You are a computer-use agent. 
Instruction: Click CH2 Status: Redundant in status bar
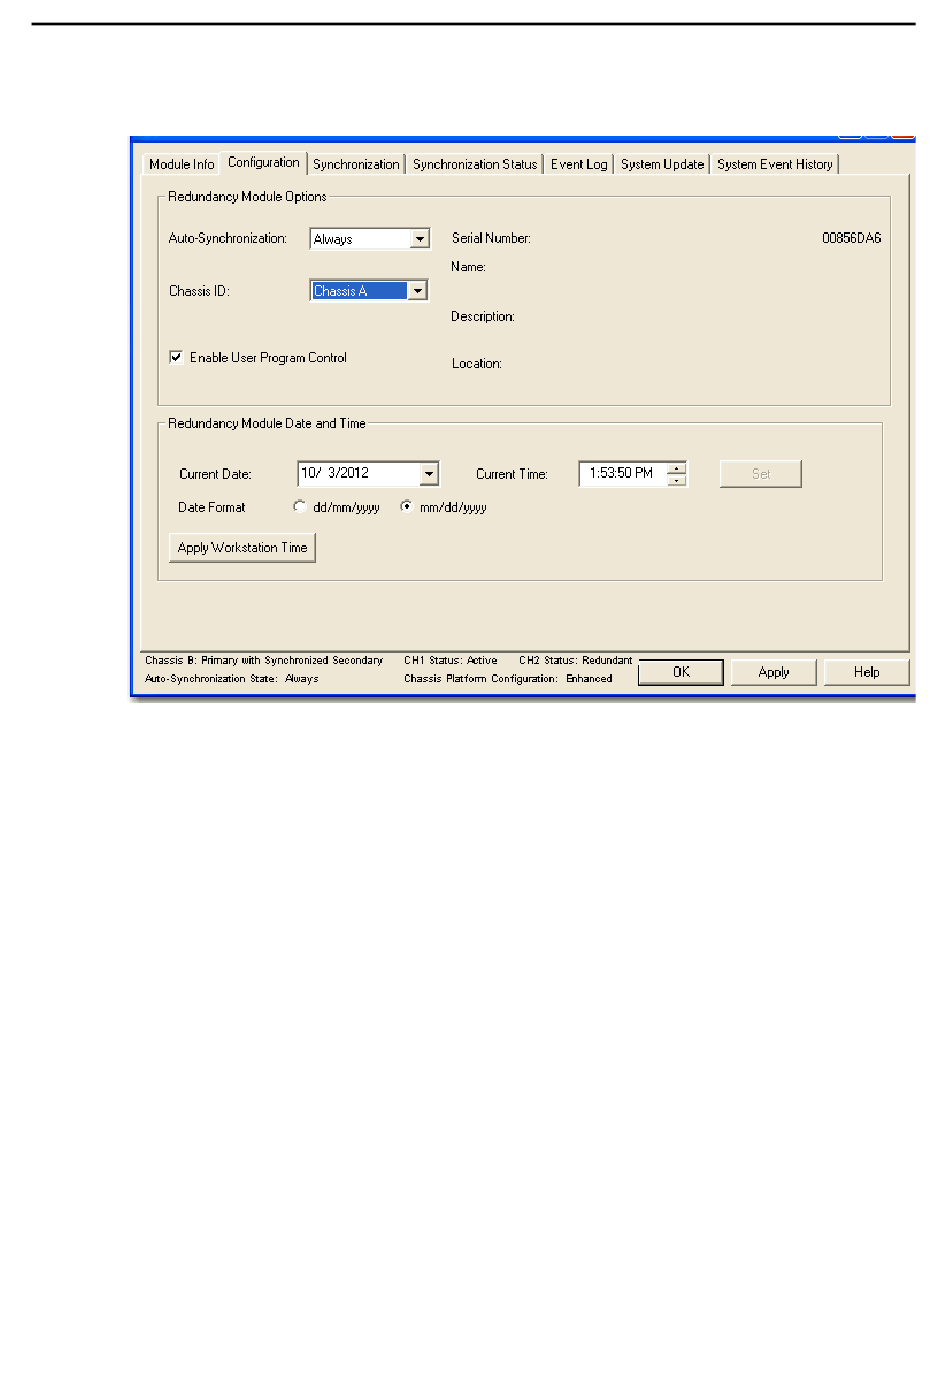point(576,660)
